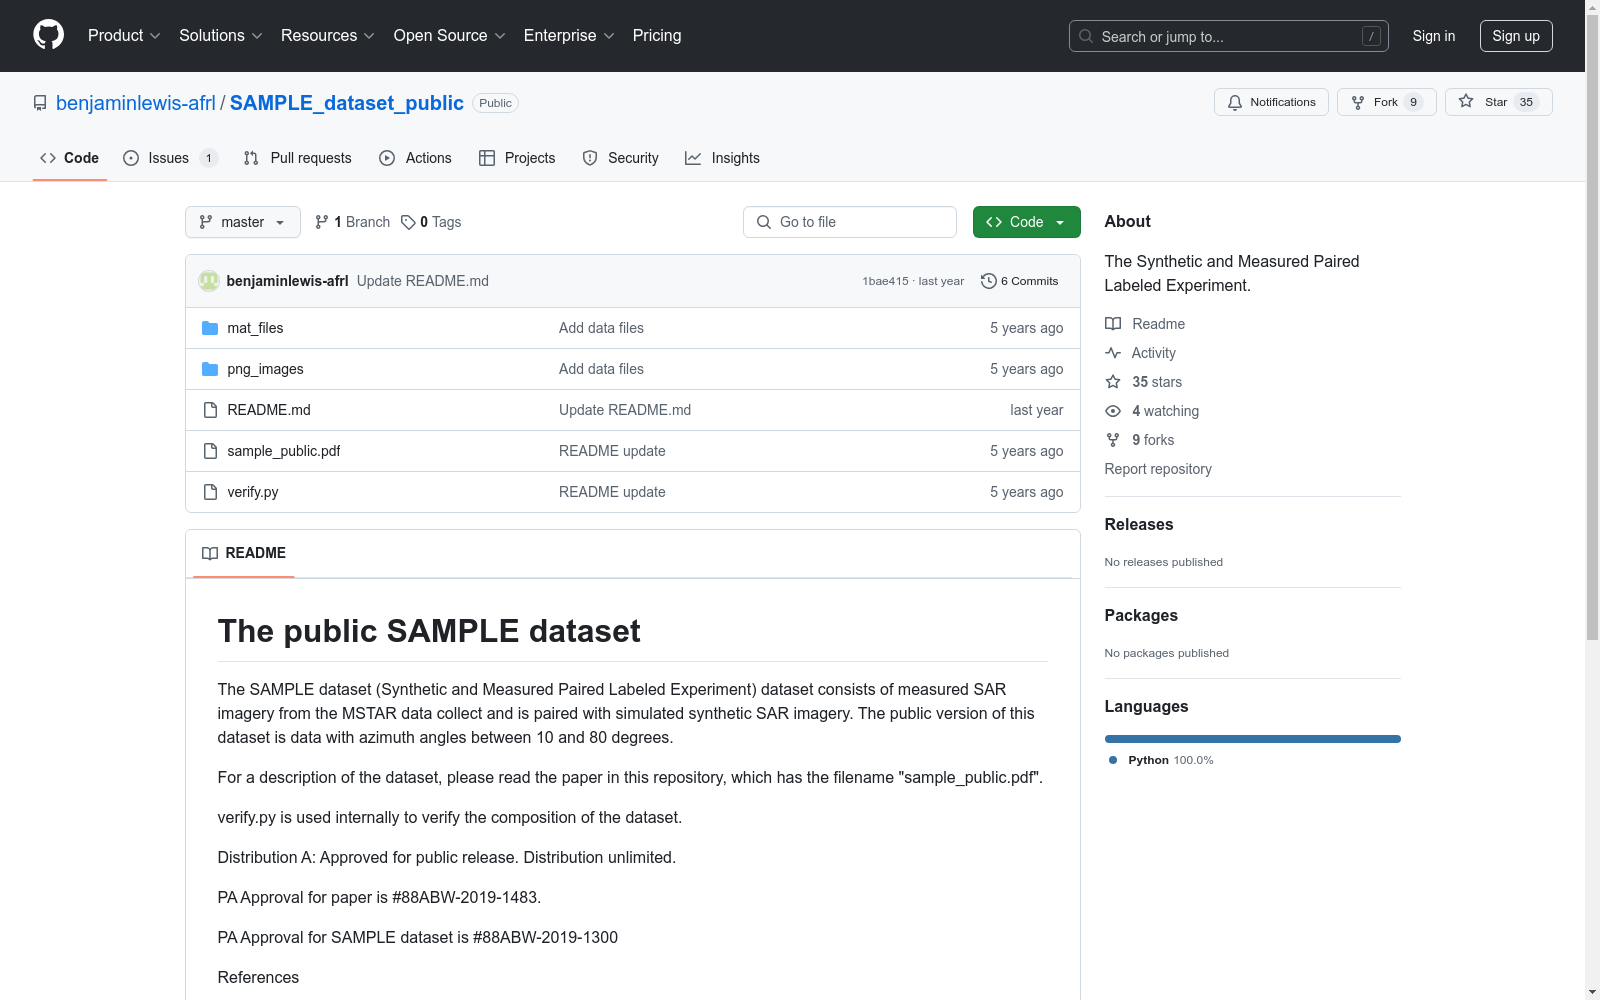Click the Languages bar for Python
The image size is (1600, 1000).
pyautogui.click(x=1253, y=739)
